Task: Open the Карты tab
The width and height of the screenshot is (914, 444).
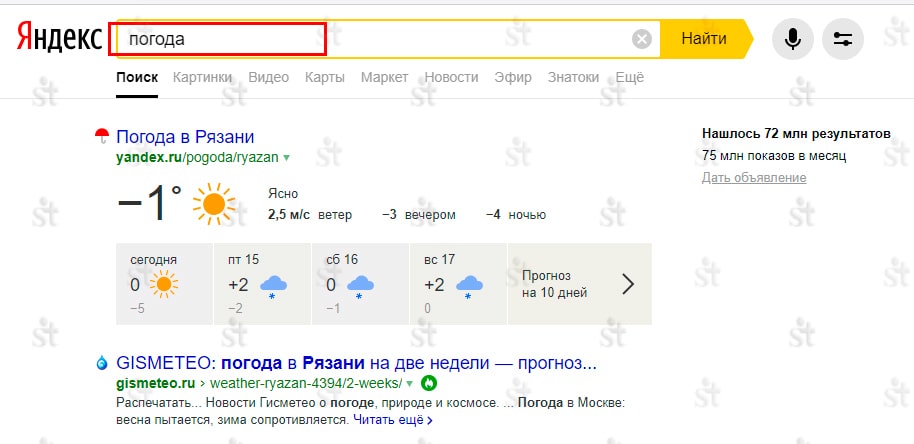Action: pos(325,77)
